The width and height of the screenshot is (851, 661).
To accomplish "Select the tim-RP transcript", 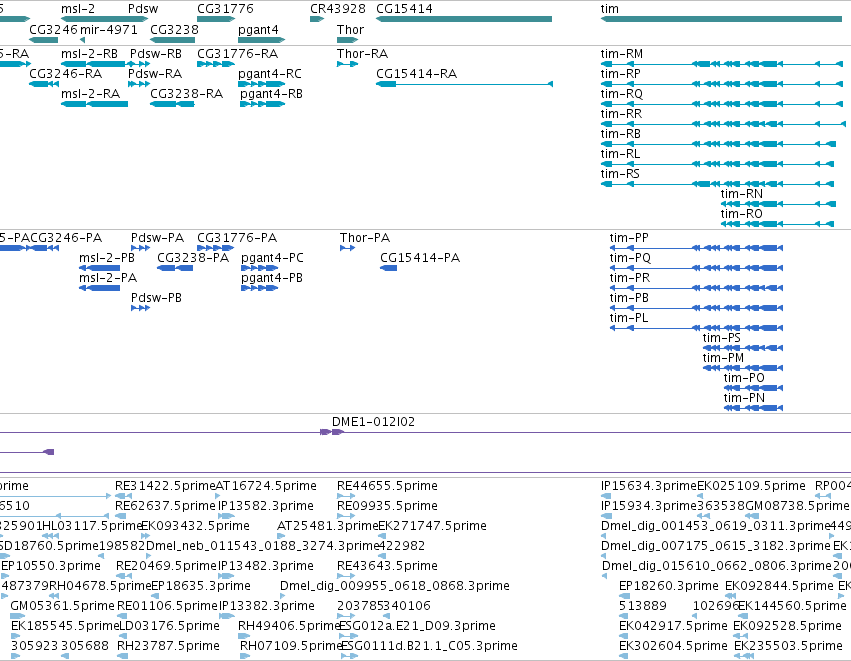I will (x=722, y=84).
